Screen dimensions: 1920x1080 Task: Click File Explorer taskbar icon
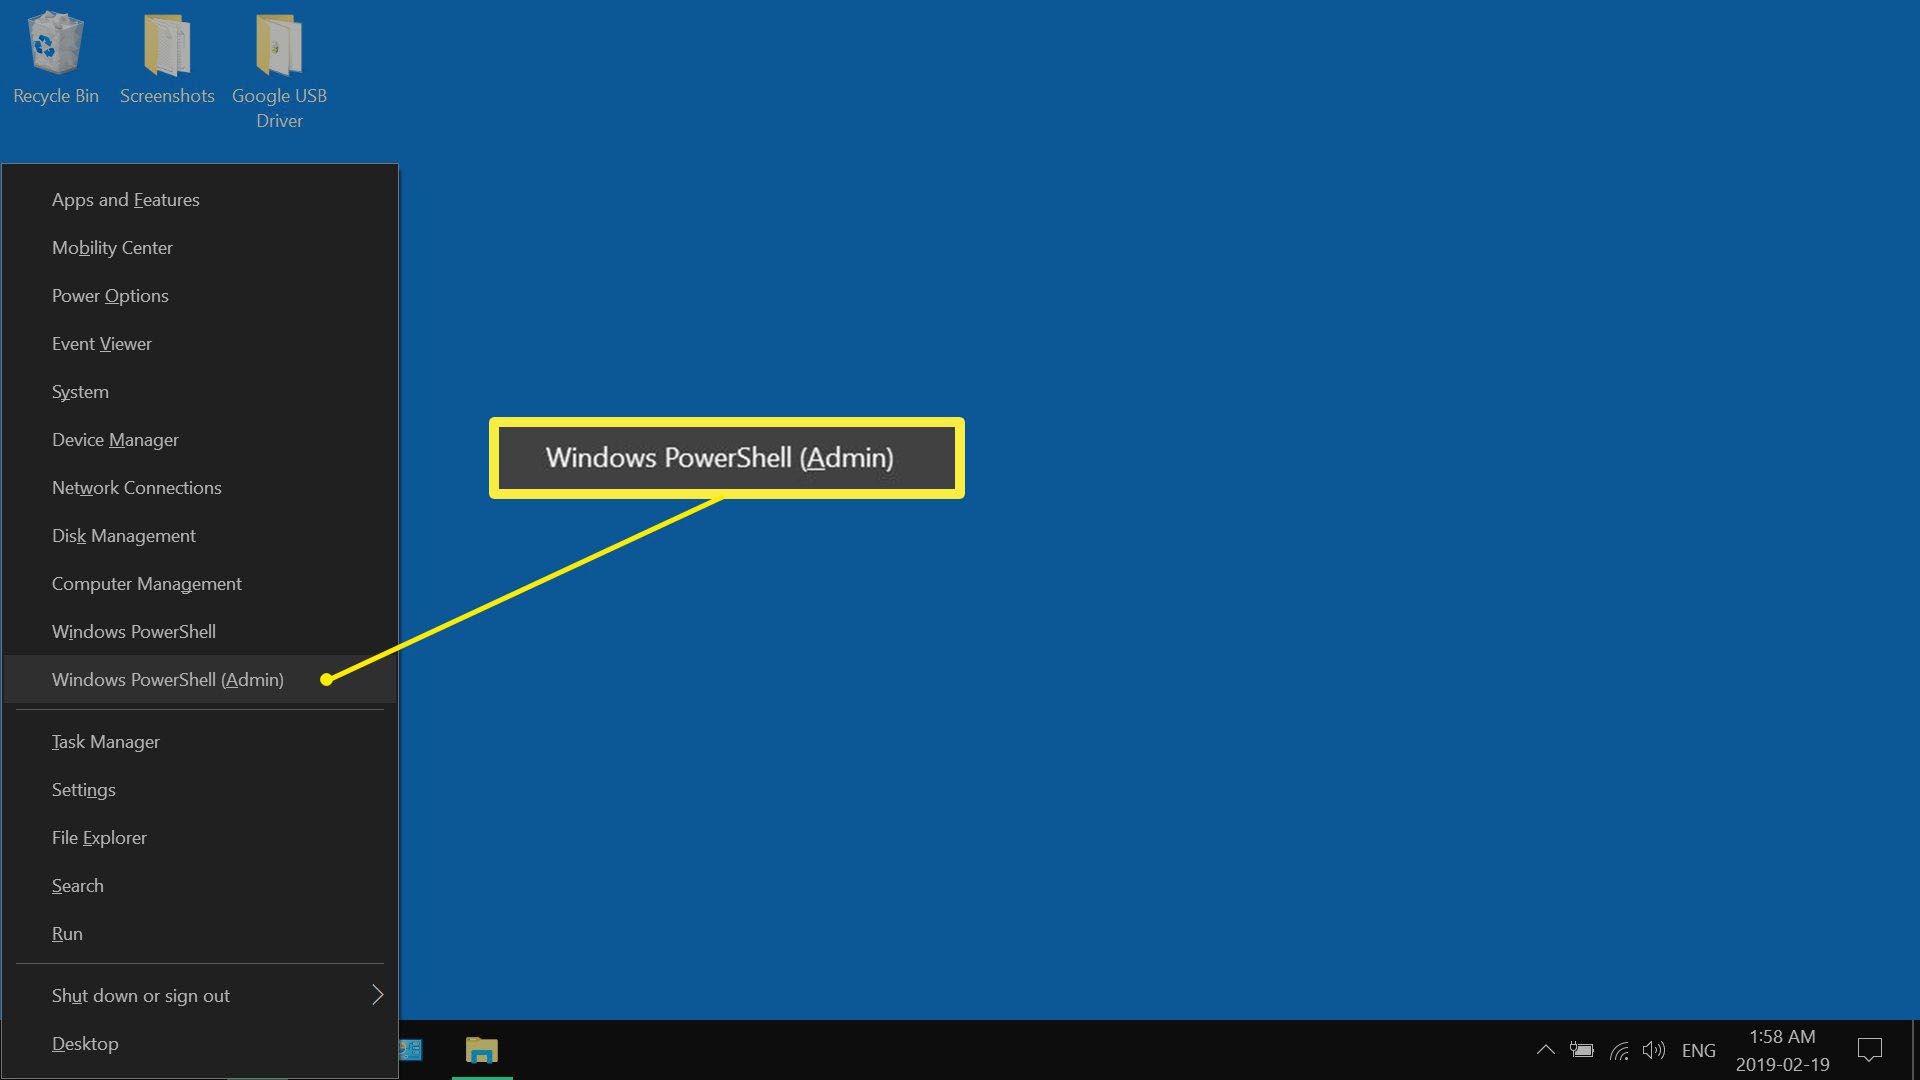[x=480, y=1050]
